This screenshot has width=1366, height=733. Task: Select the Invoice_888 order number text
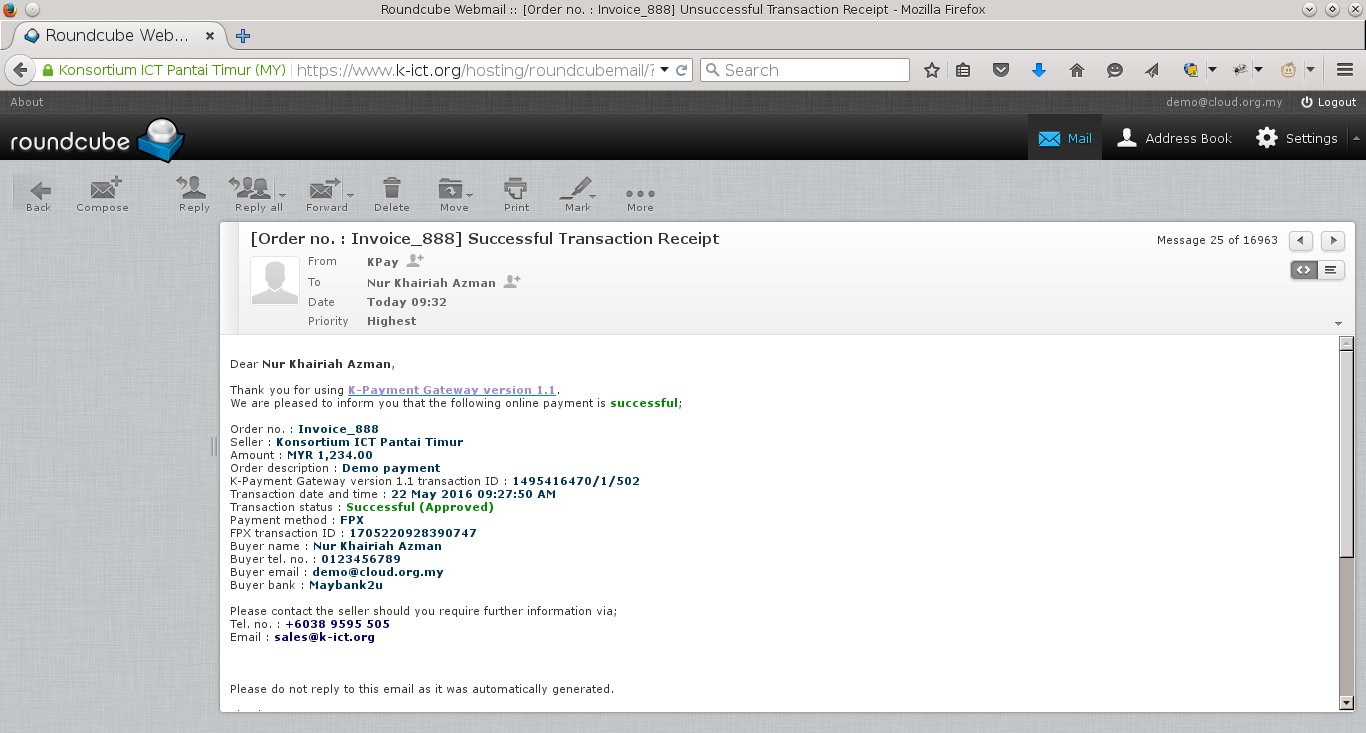tap(338, 429)
